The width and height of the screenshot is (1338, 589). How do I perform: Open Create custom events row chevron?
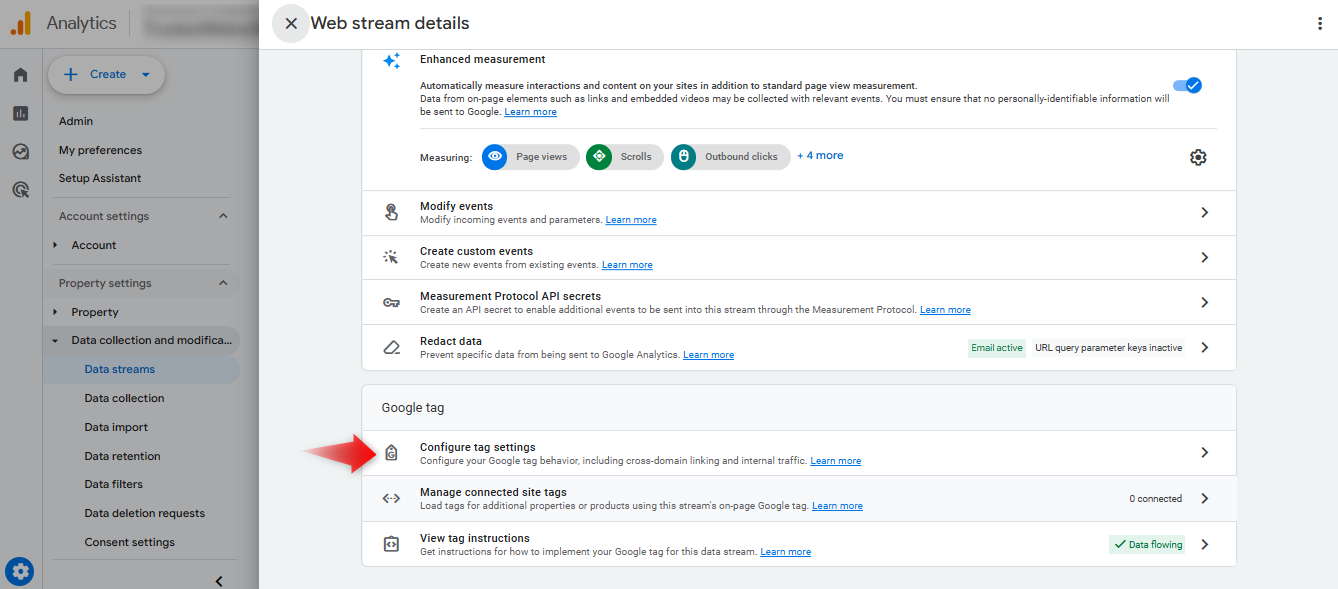(x=1205, y=258)
